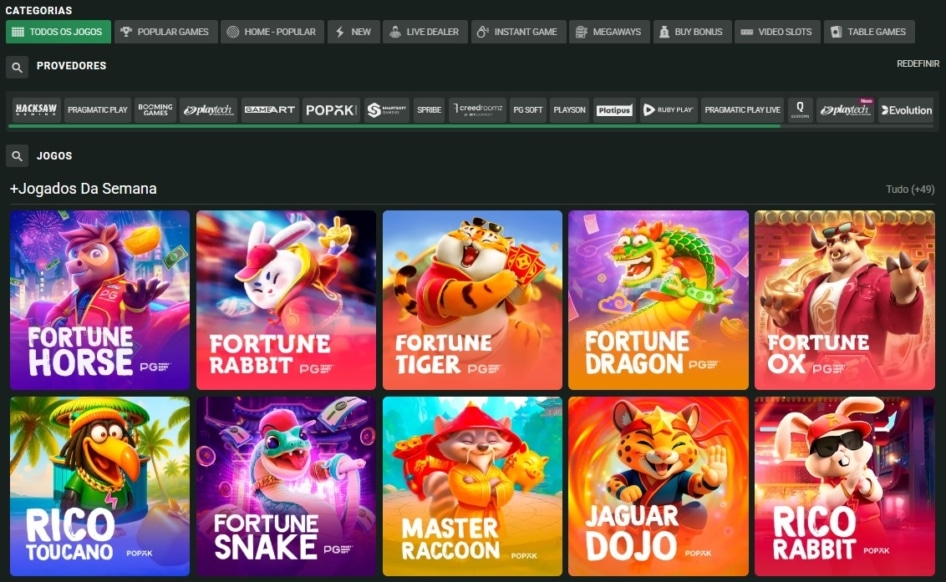Filter by Ruby Play provider

(x=668, y=110)
